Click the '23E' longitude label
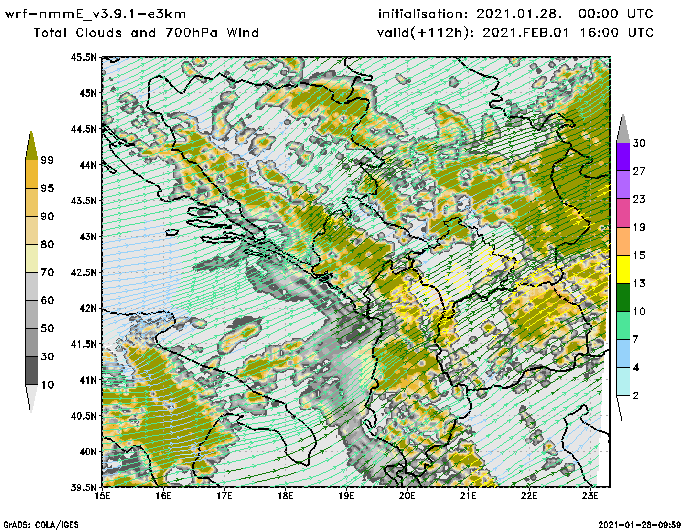 point(590,496)
